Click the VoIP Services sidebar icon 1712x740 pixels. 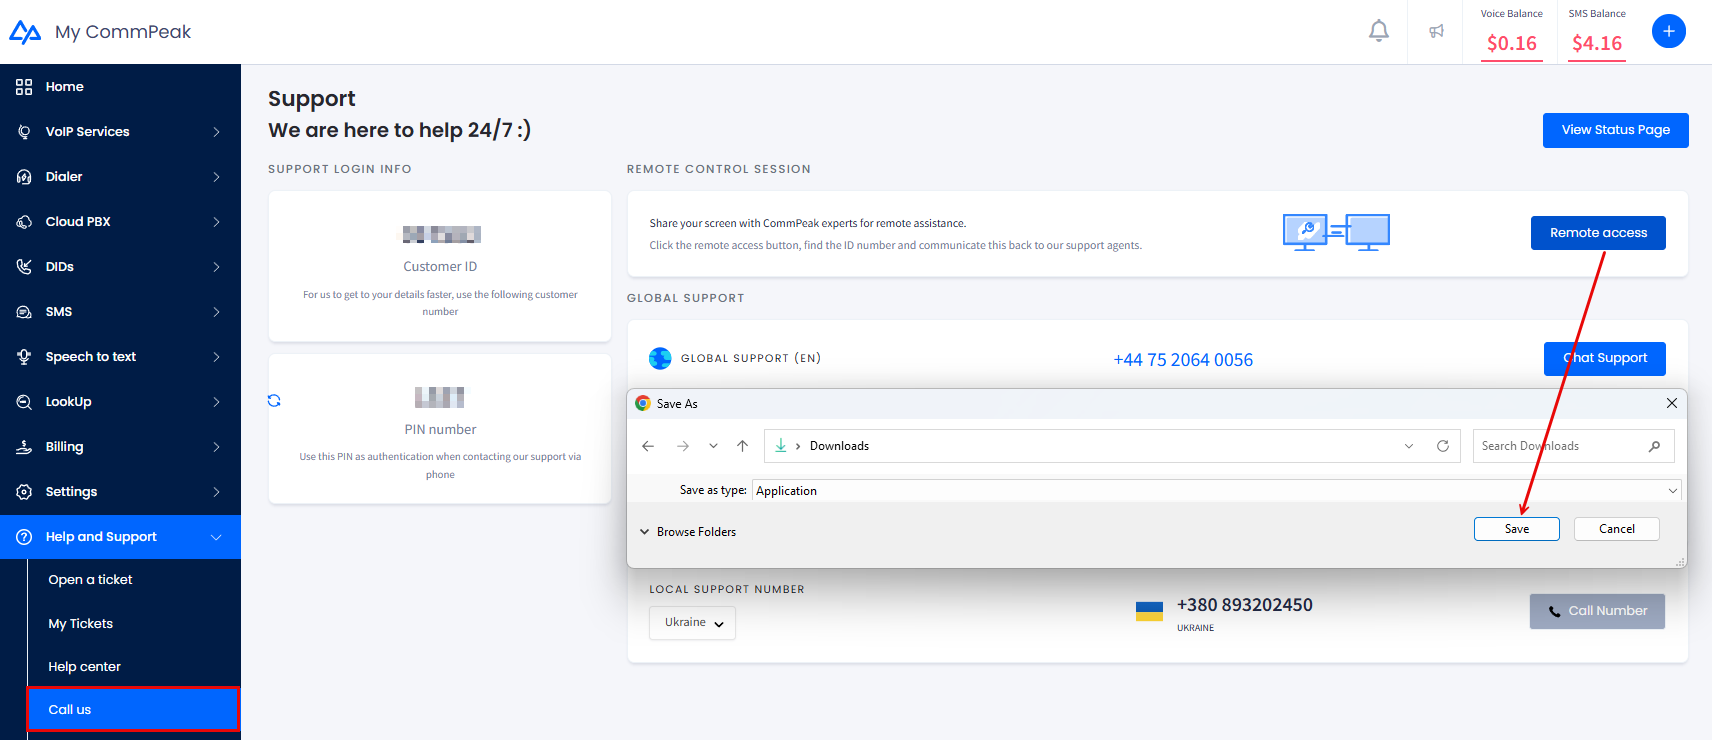tap(24, 132)
